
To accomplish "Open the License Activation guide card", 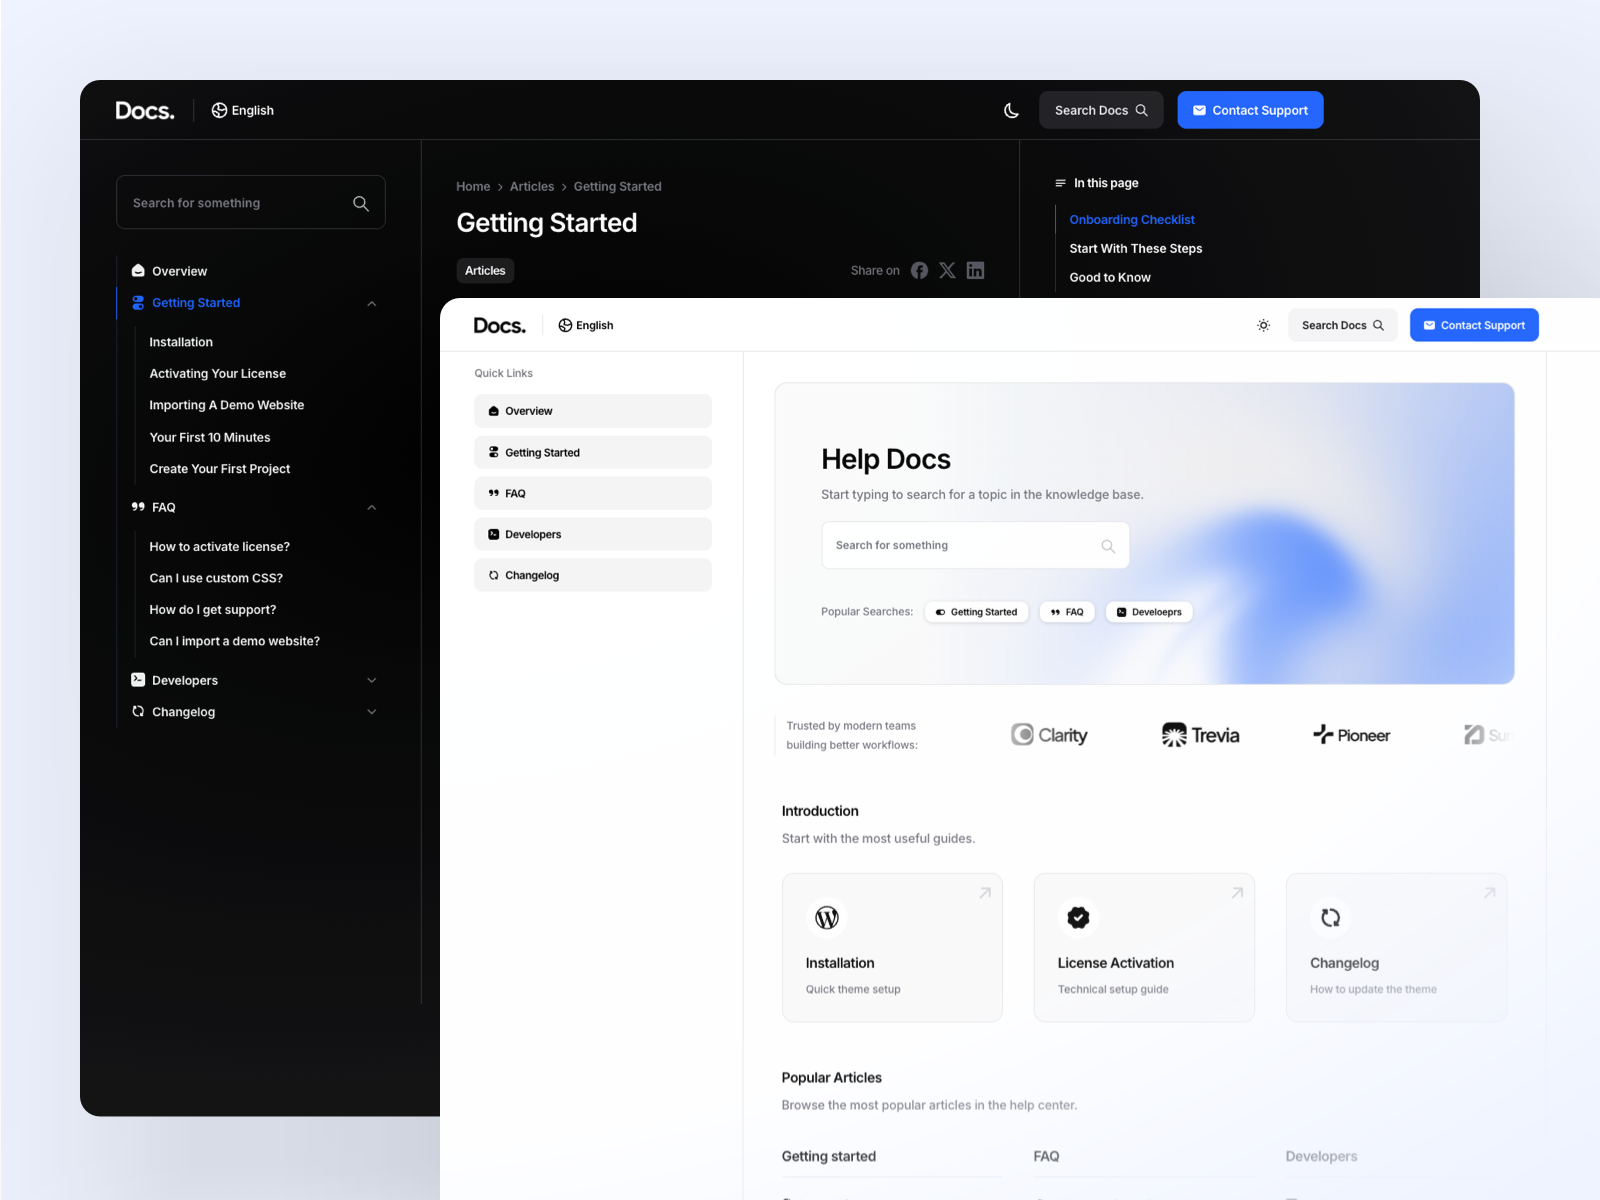I will coord(1144,948).
